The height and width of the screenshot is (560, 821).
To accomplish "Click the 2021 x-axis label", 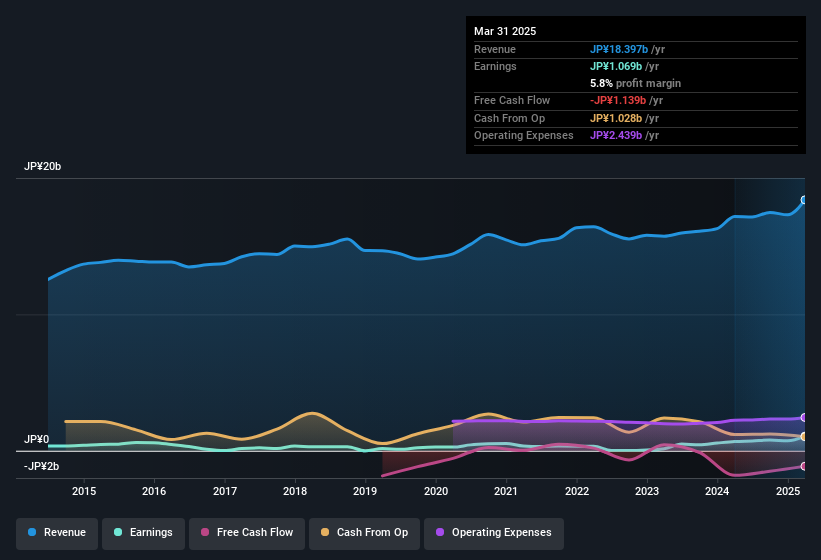I will tap(506, 491).
